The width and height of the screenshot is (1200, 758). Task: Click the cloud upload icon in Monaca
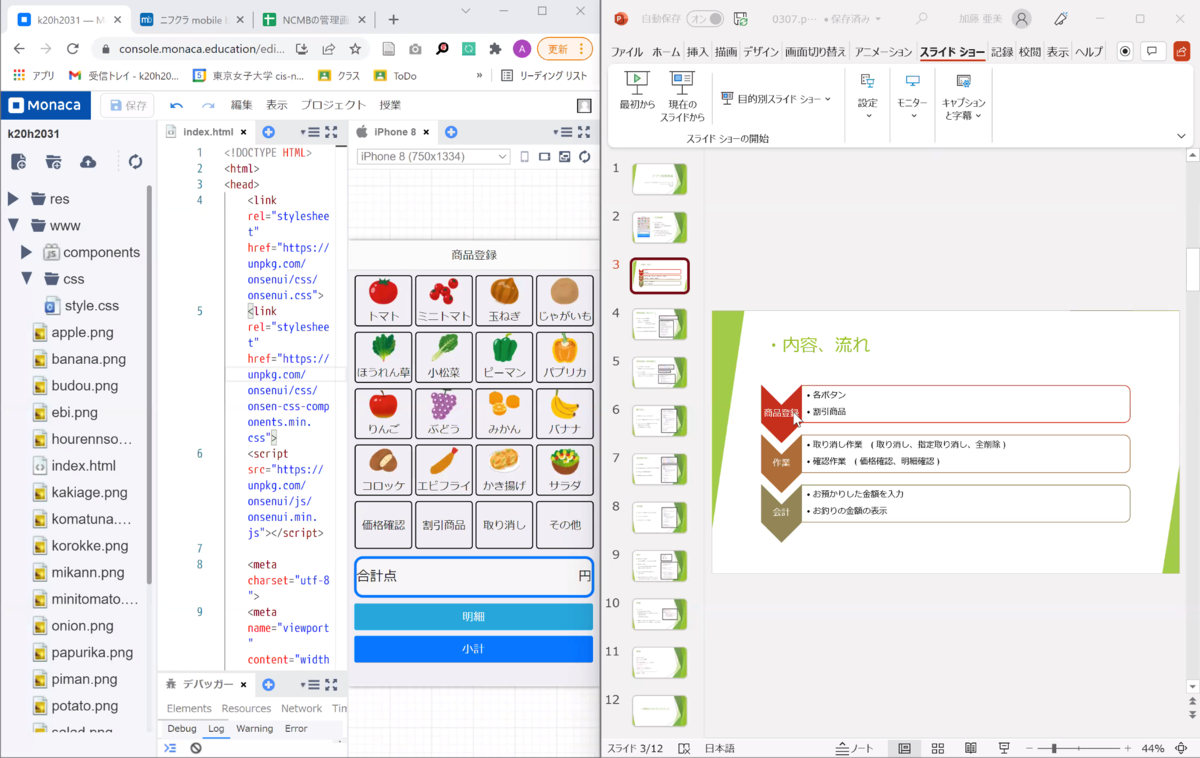click(88, 162)
